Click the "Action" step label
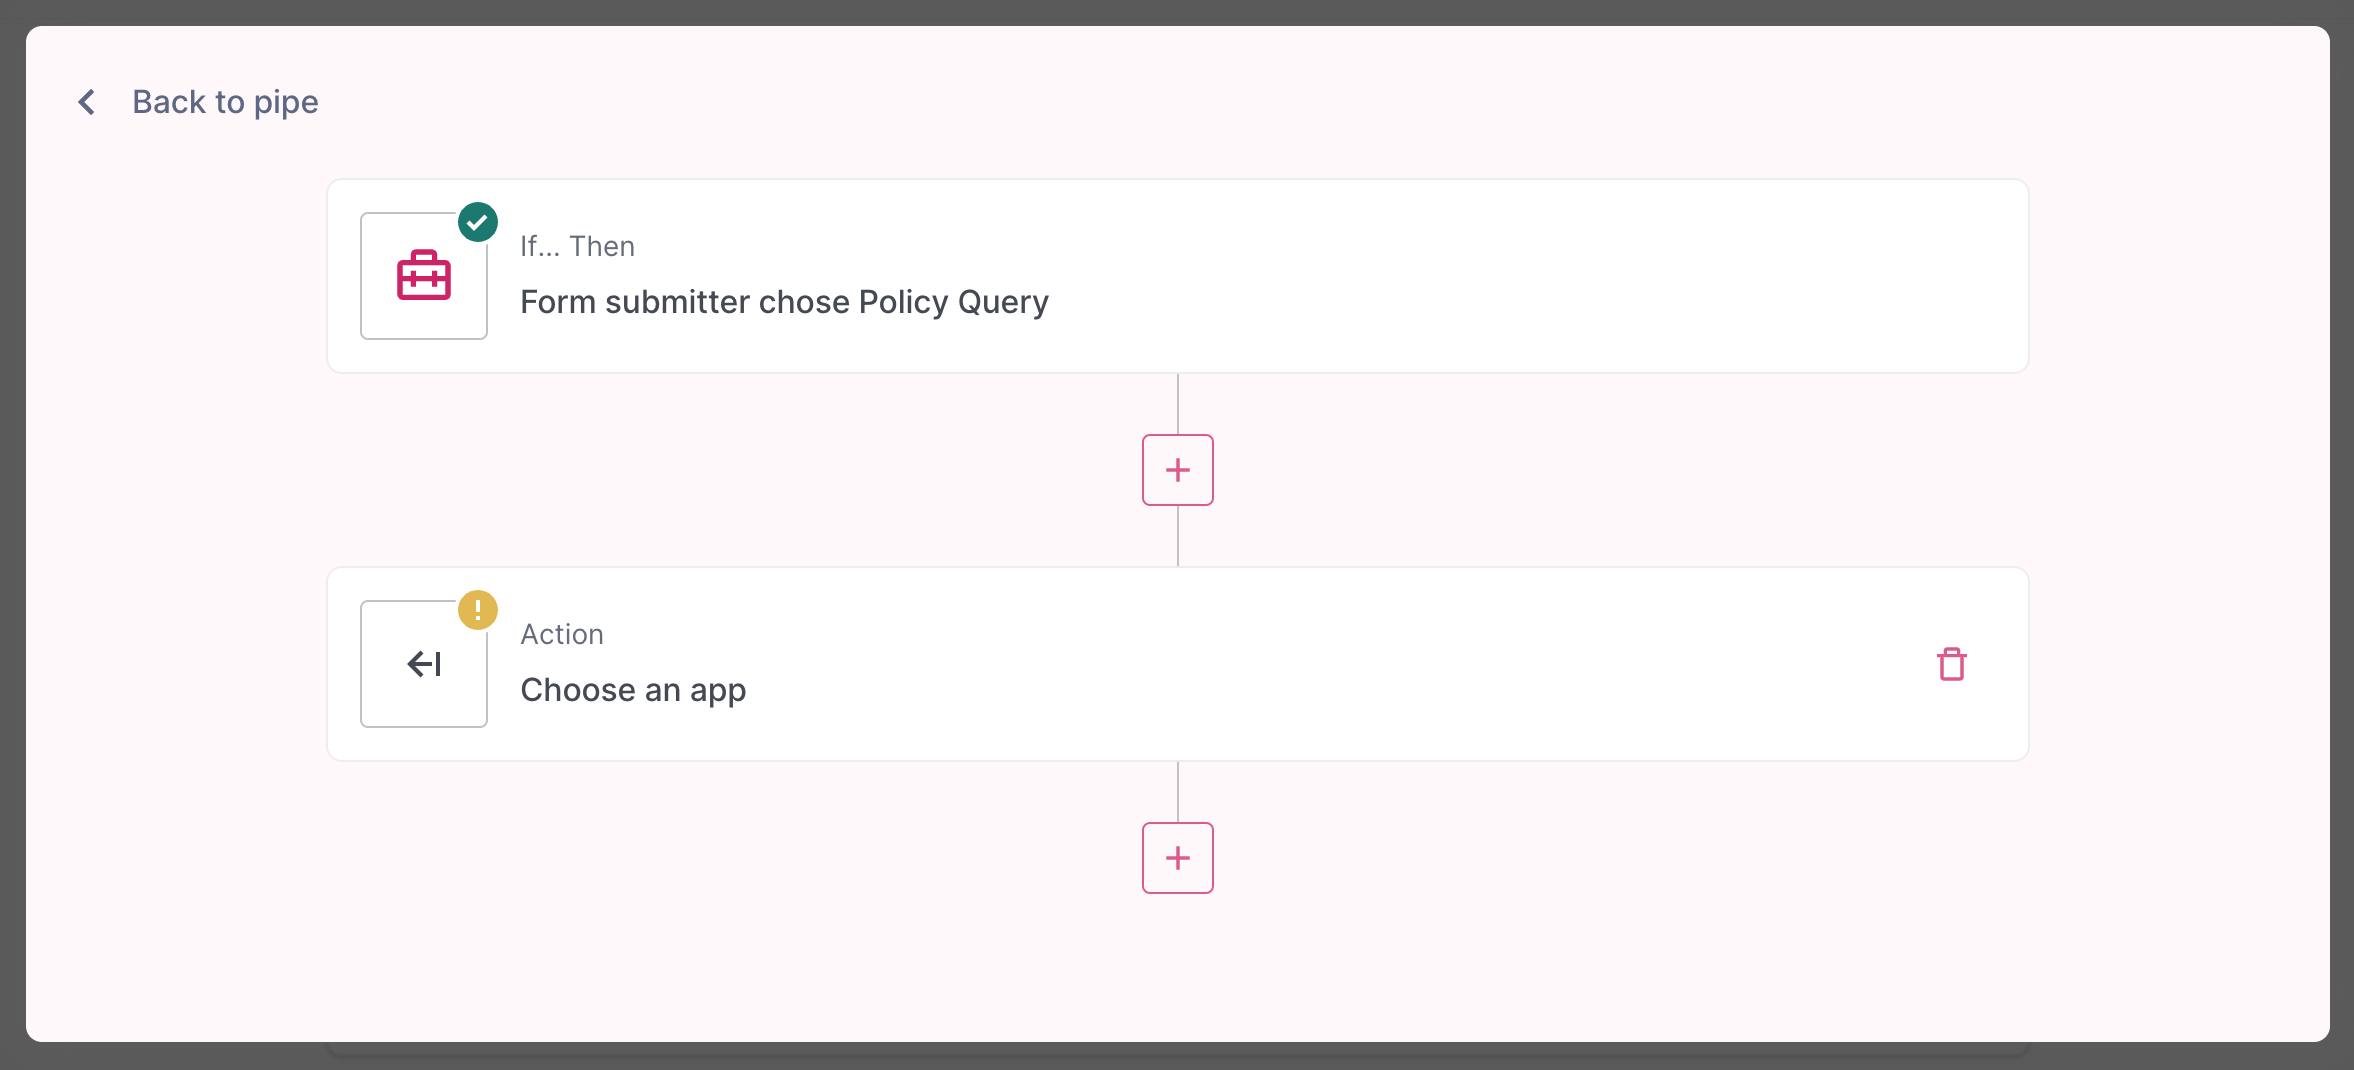Viewport: 2354px width, 1070px height. 562,634
